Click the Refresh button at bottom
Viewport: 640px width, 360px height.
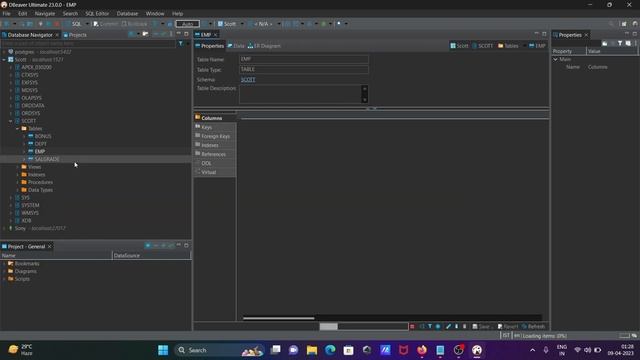coord(533,327)
